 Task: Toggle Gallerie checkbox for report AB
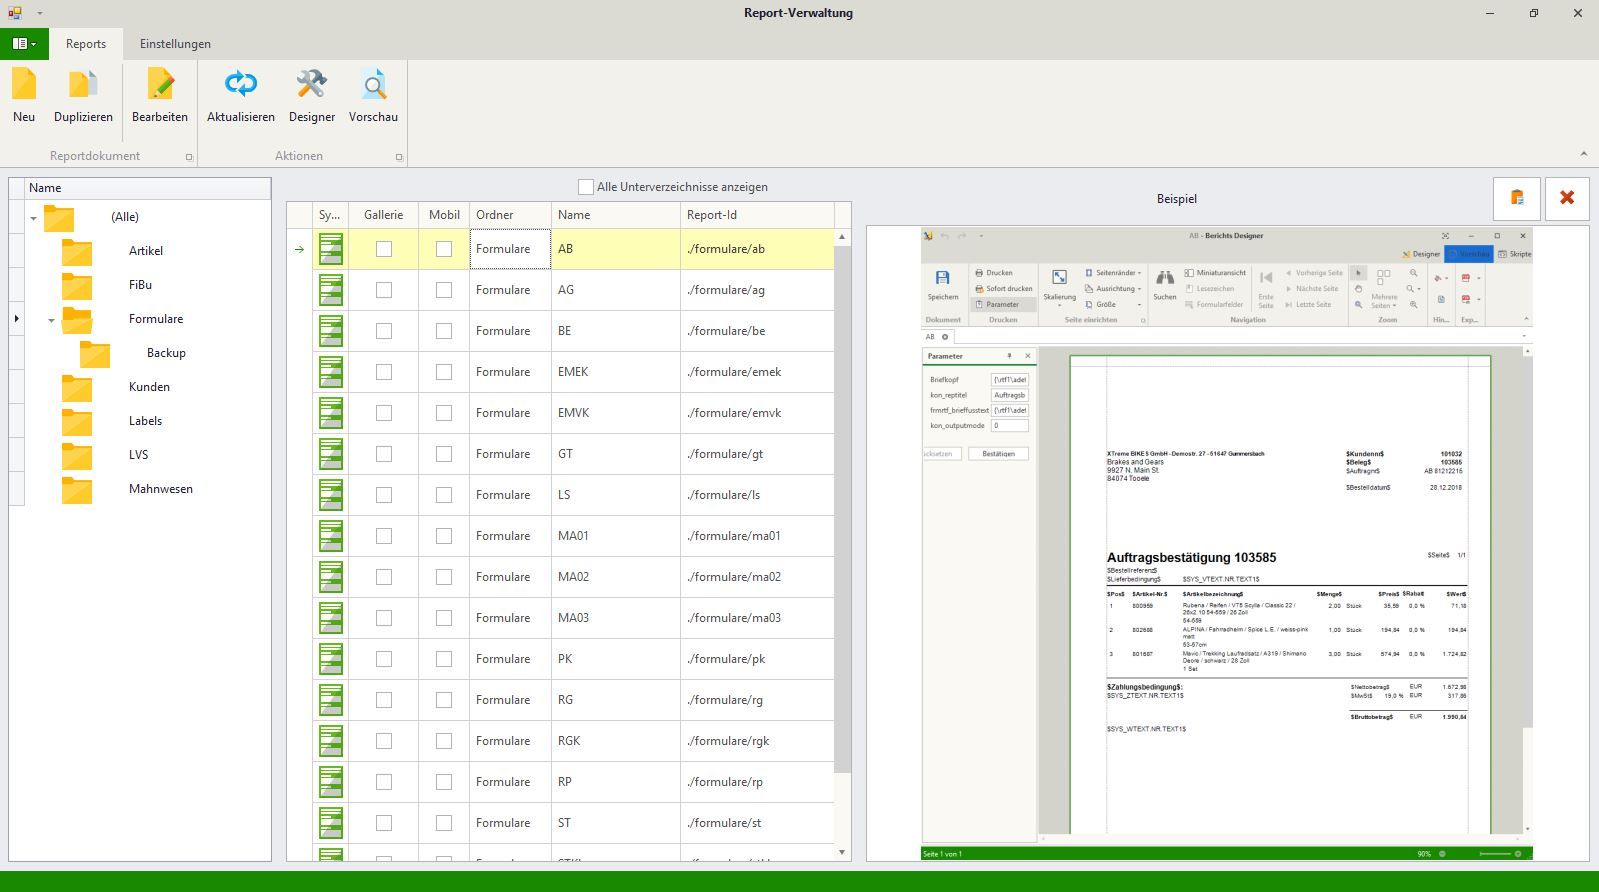(x=383, y=249)
